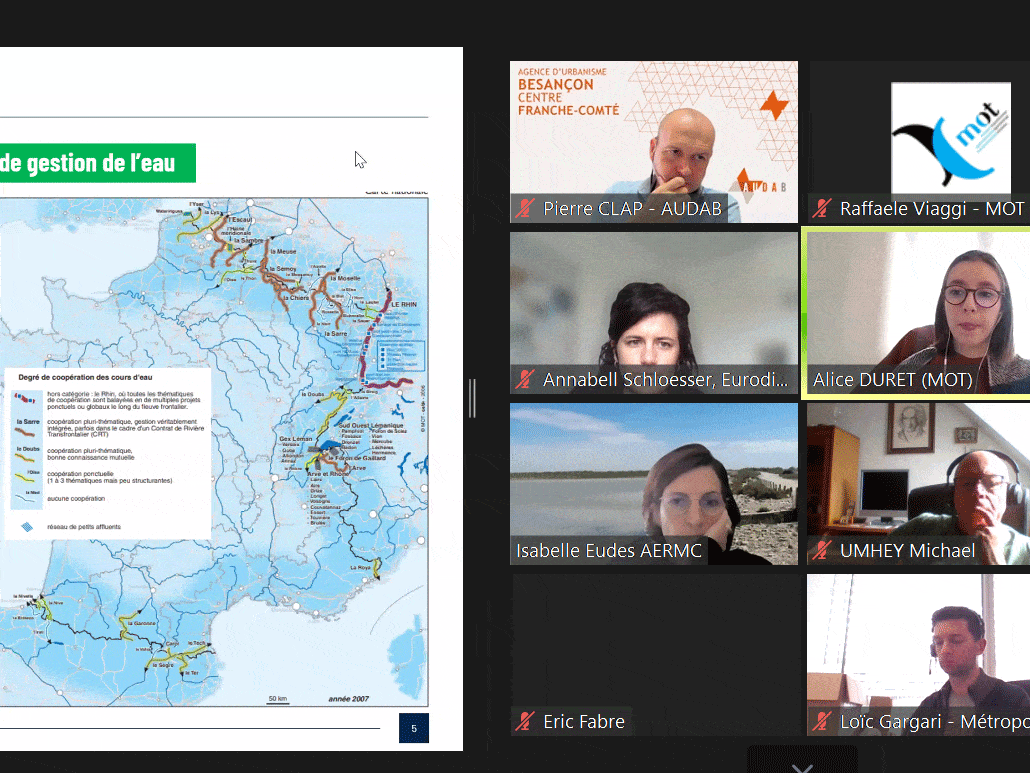
Task: Click UMHEY Michael's muted microphone icon
Action: coord(821,550)
